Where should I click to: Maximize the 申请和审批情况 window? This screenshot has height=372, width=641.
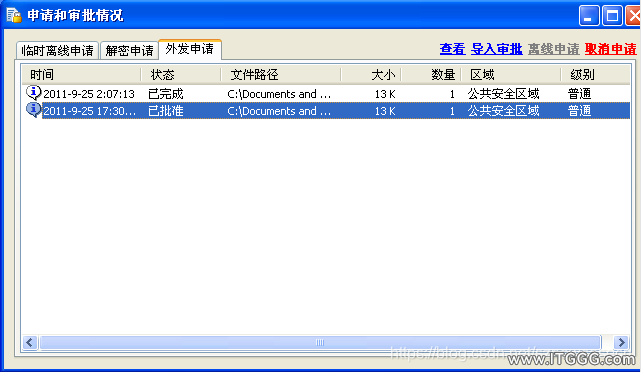(612, 16)
